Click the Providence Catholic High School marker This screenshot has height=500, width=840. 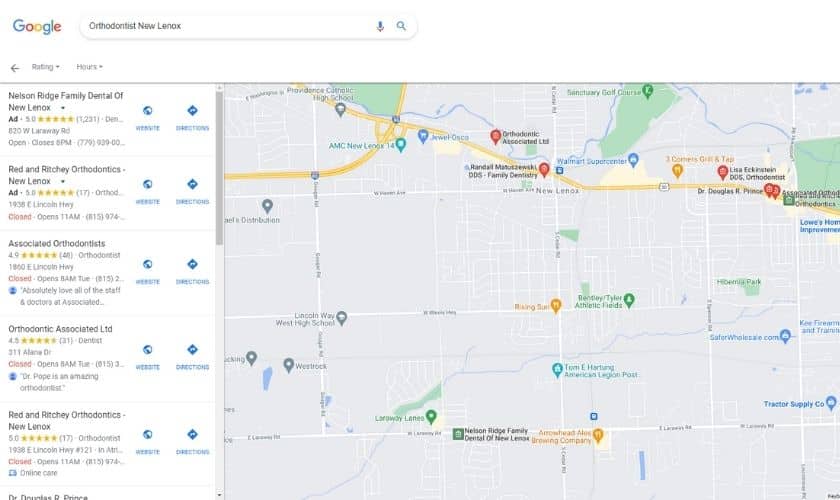click(340, 110)
